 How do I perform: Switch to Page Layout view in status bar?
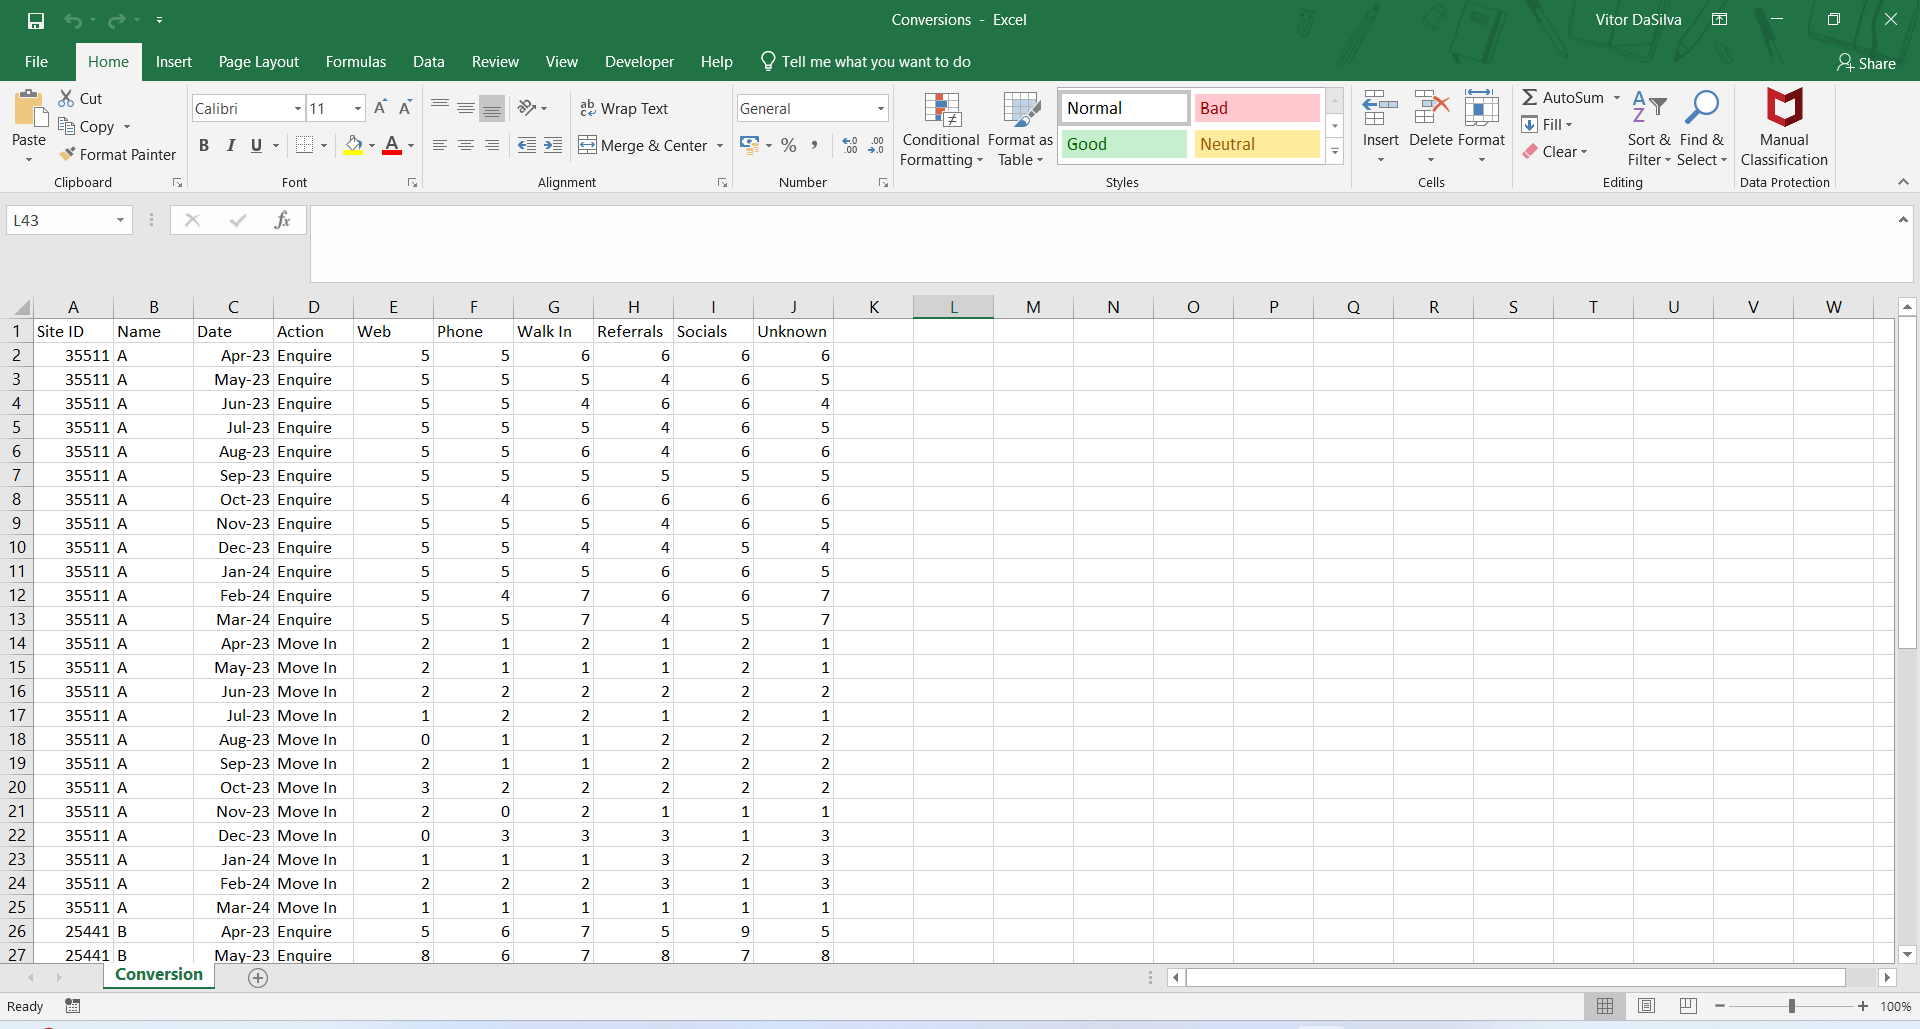click(1647, 1006)
